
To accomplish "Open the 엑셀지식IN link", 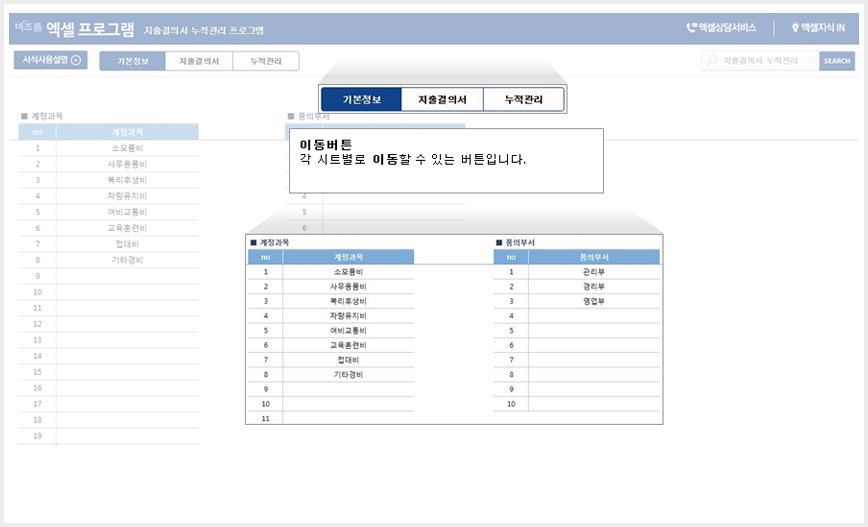I will [819, 27].
